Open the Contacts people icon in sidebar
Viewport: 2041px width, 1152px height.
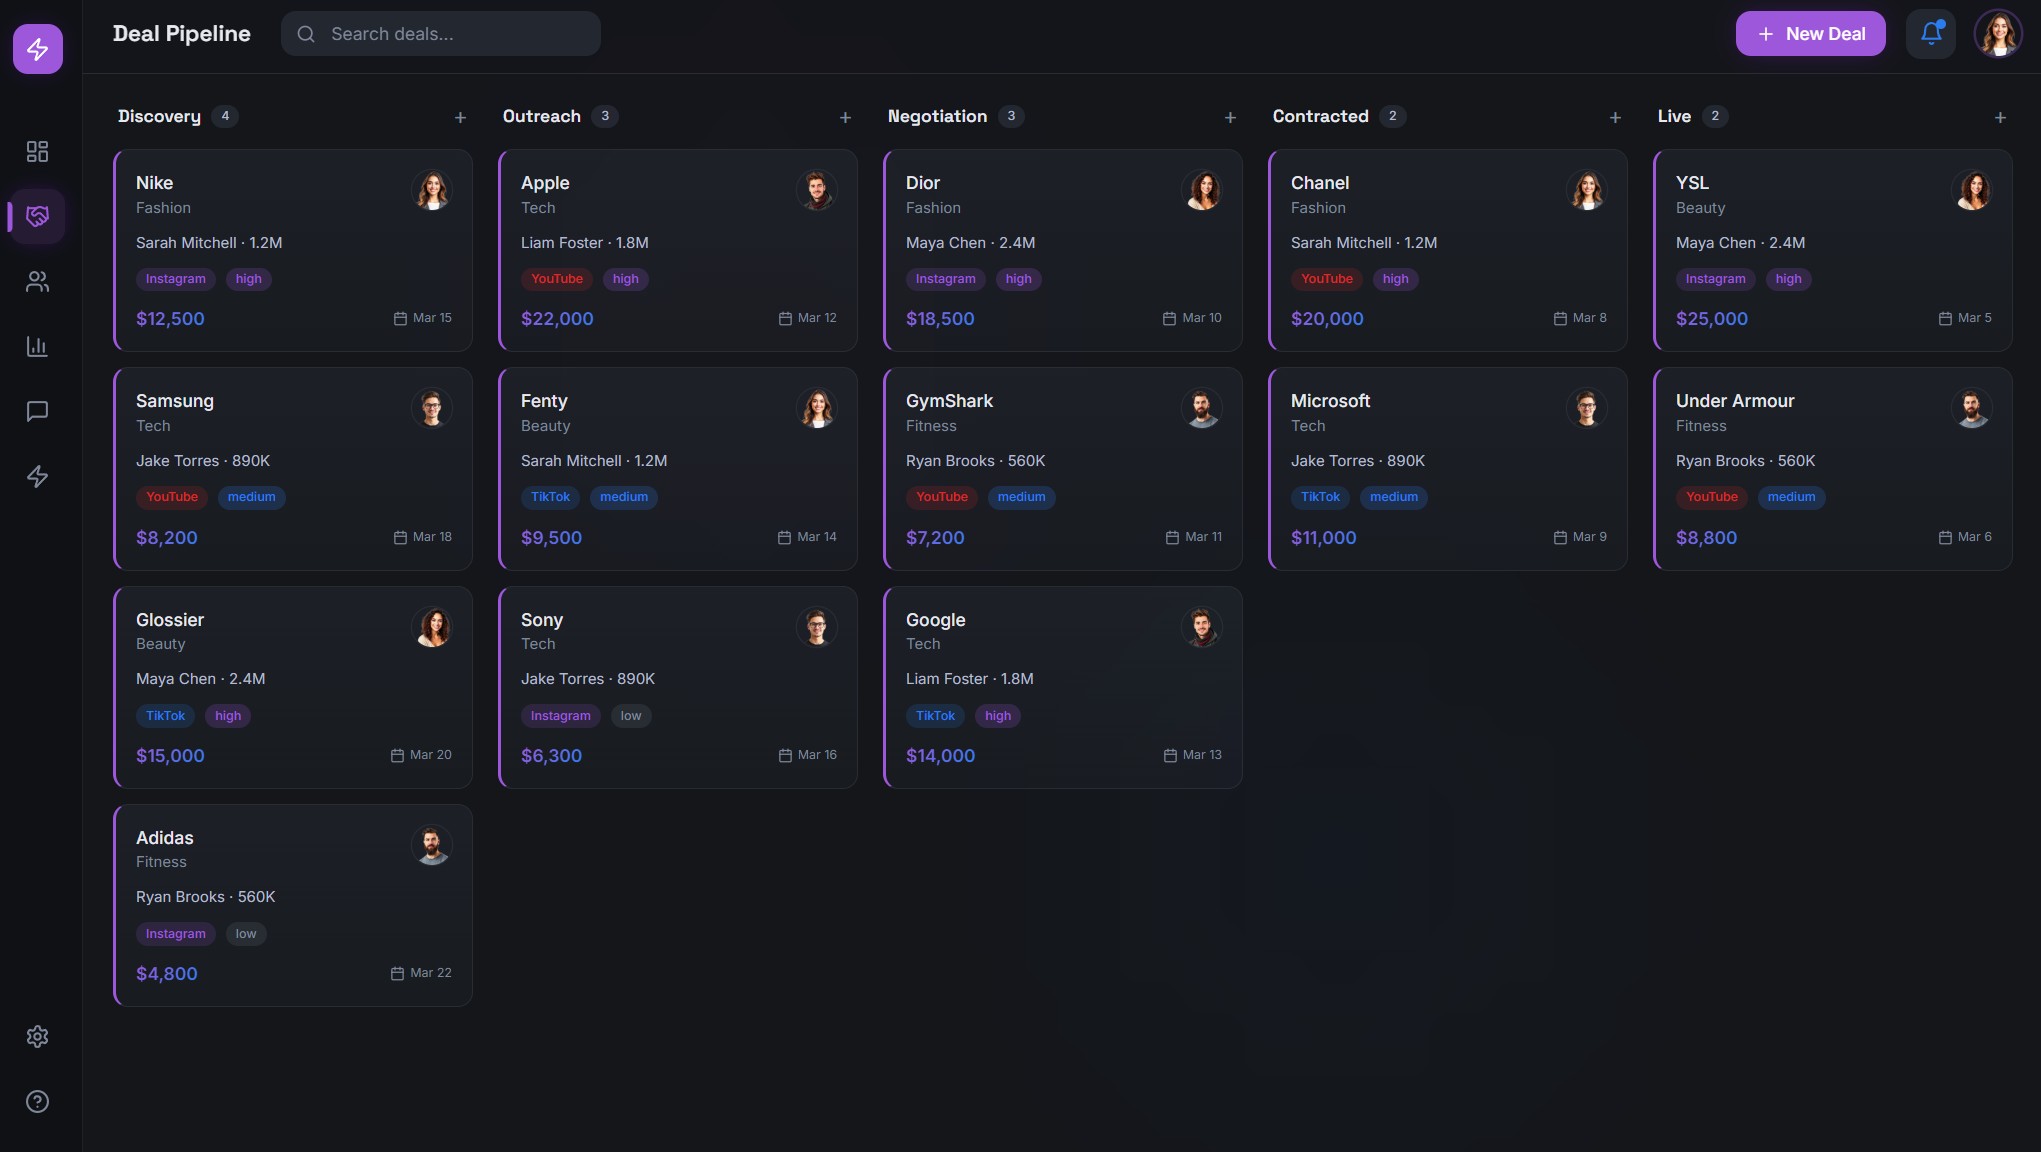pos(37,281)
